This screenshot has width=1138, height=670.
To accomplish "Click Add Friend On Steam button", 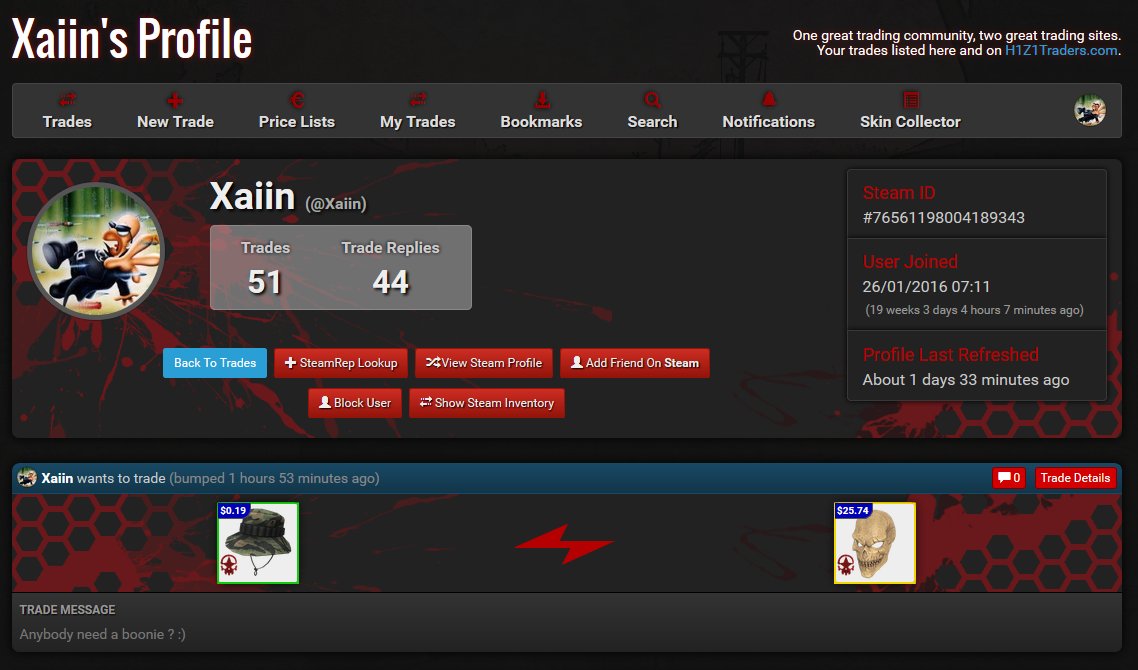I will point(634,363).
